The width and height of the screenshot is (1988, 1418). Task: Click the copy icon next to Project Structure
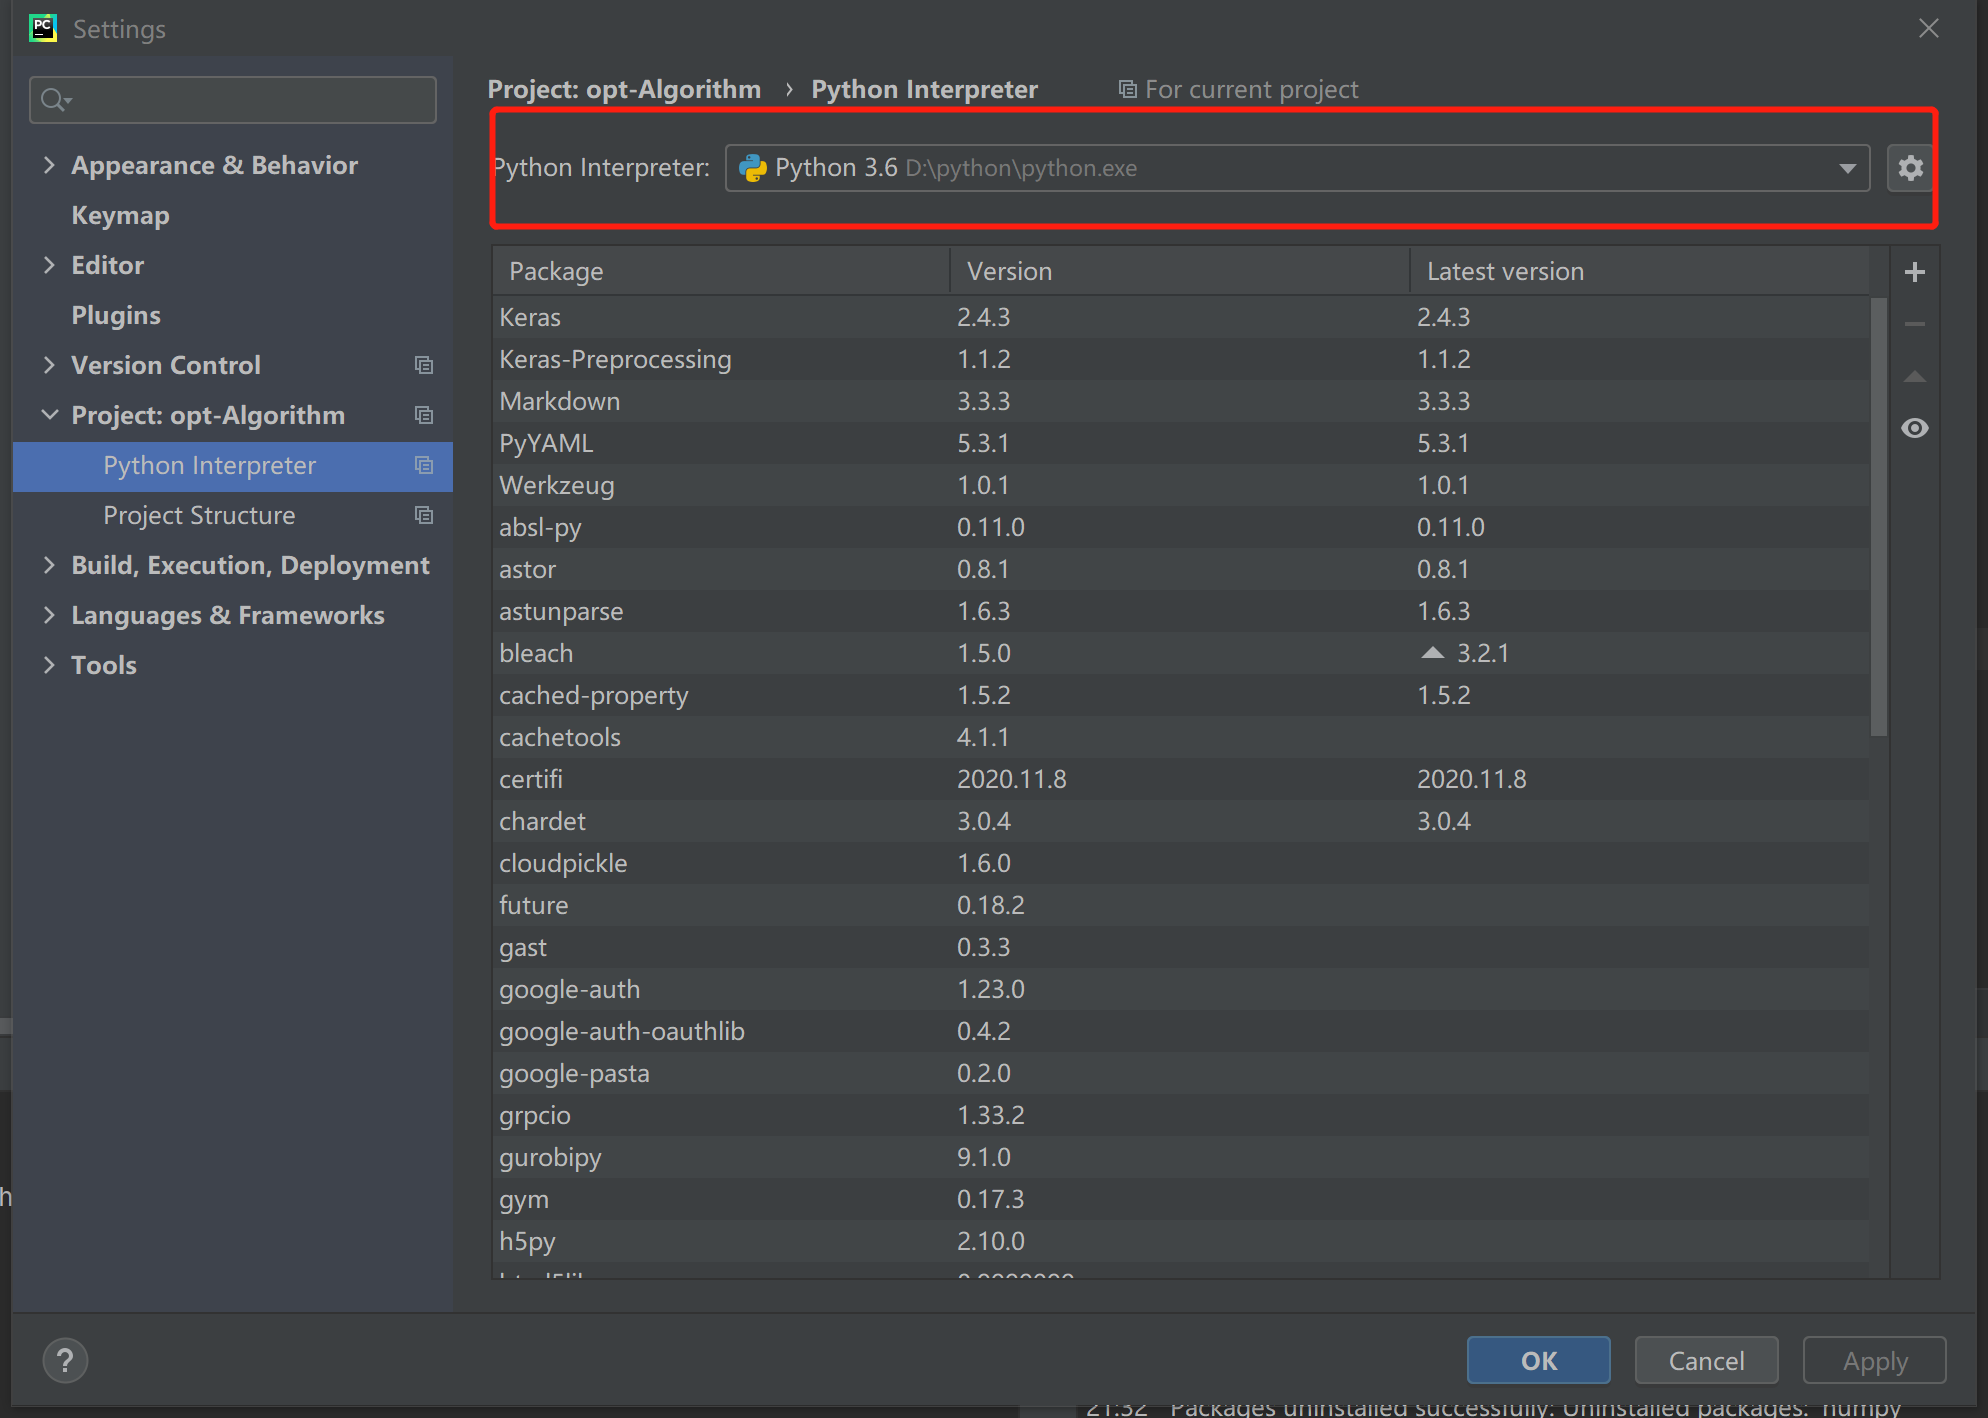click(x=424, y=515)
